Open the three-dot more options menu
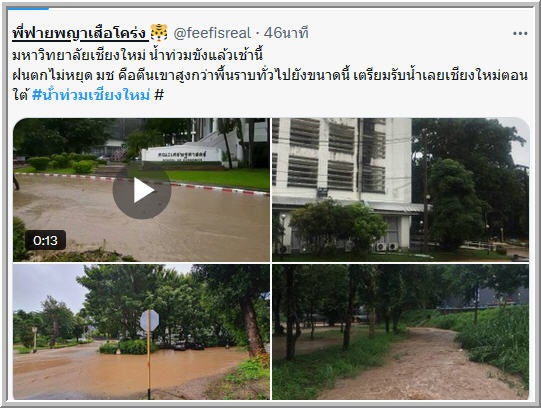Viewport: 541px width, 408px height. [520, 33]
